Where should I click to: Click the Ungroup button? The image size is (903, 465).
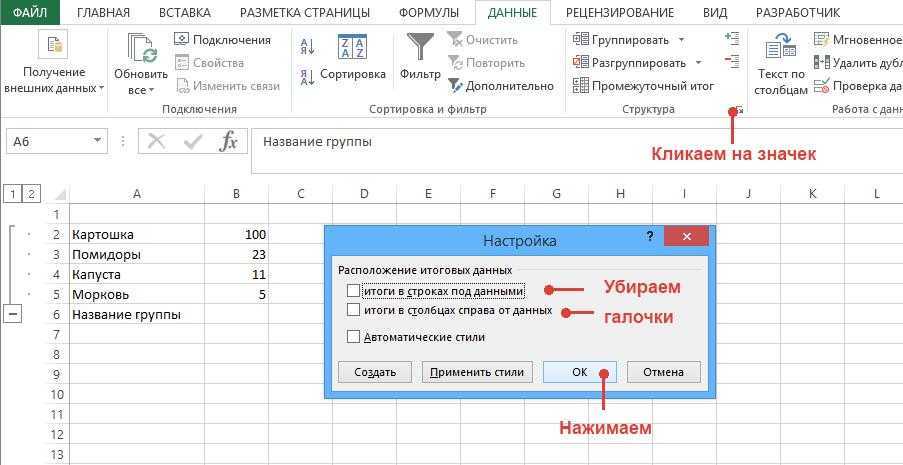[629, 63]
